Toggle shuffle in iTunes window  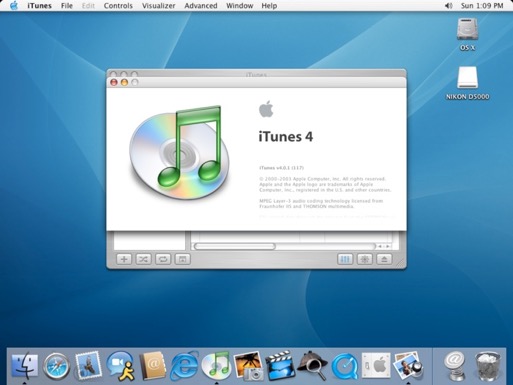(x=143, y=259)
